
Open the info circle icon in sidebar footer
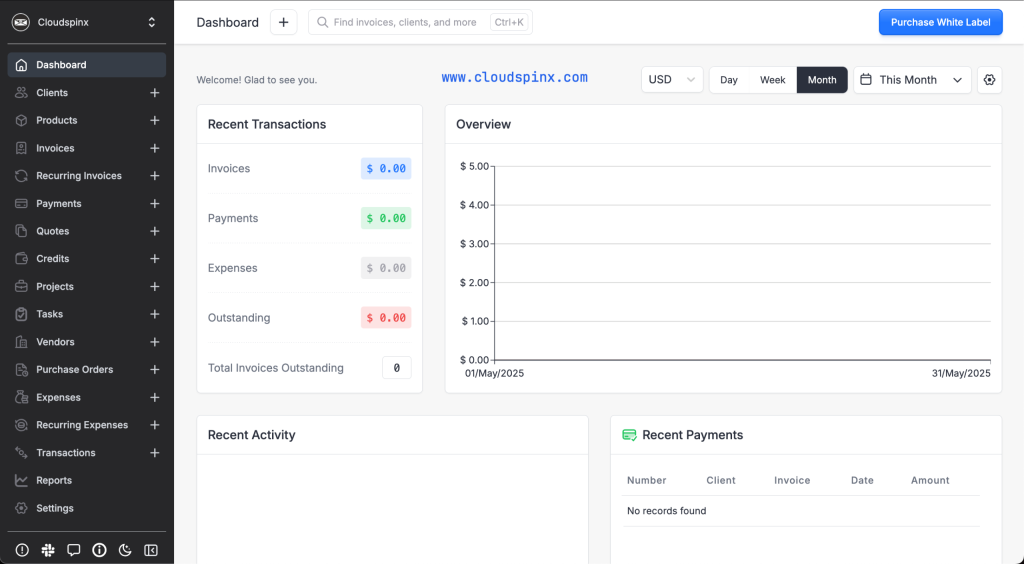click(x=99, y=550)
